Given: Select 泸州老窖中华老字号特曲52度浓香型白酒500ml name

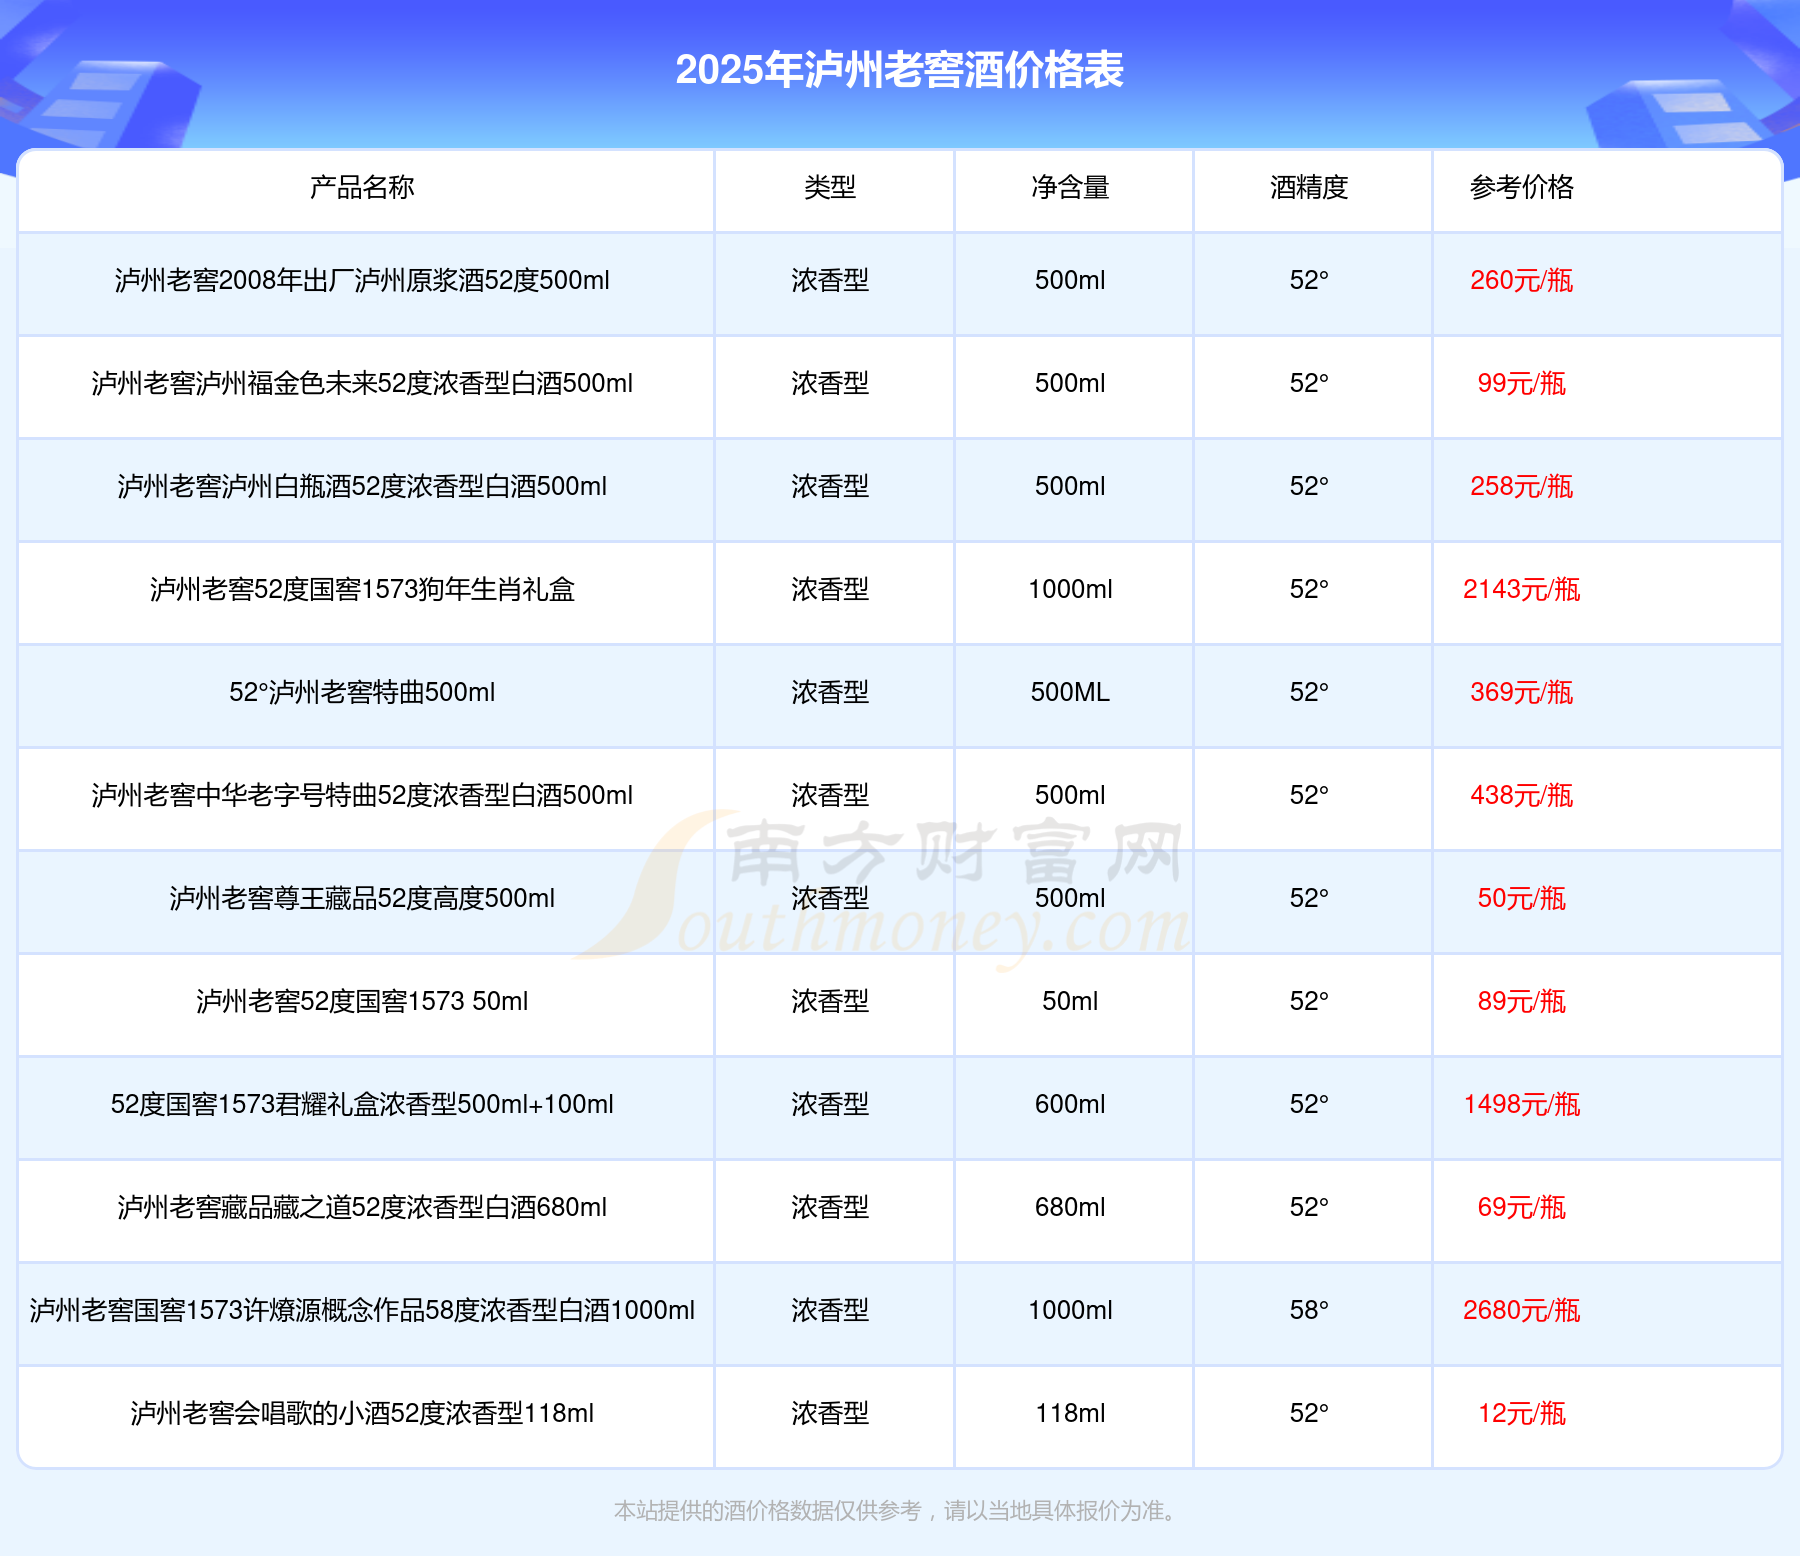Looking at the screenshot, I should pos(362,796).
